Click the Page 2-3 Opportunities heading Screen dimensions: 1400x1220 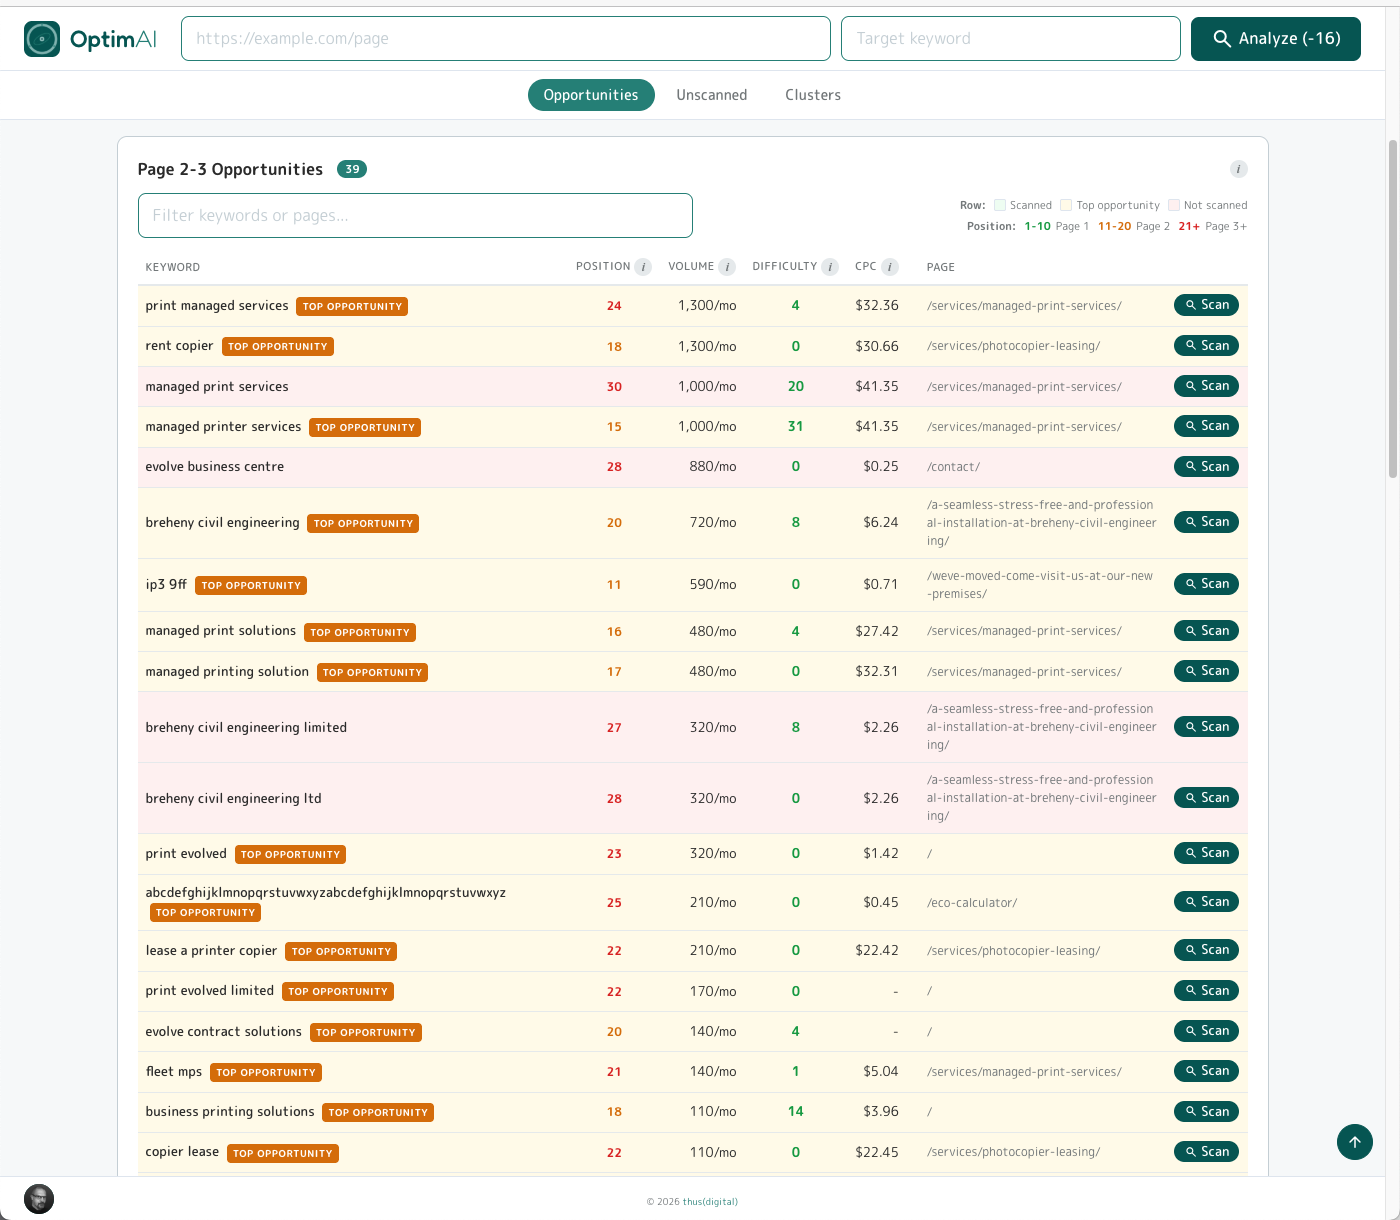coord(230,169)
